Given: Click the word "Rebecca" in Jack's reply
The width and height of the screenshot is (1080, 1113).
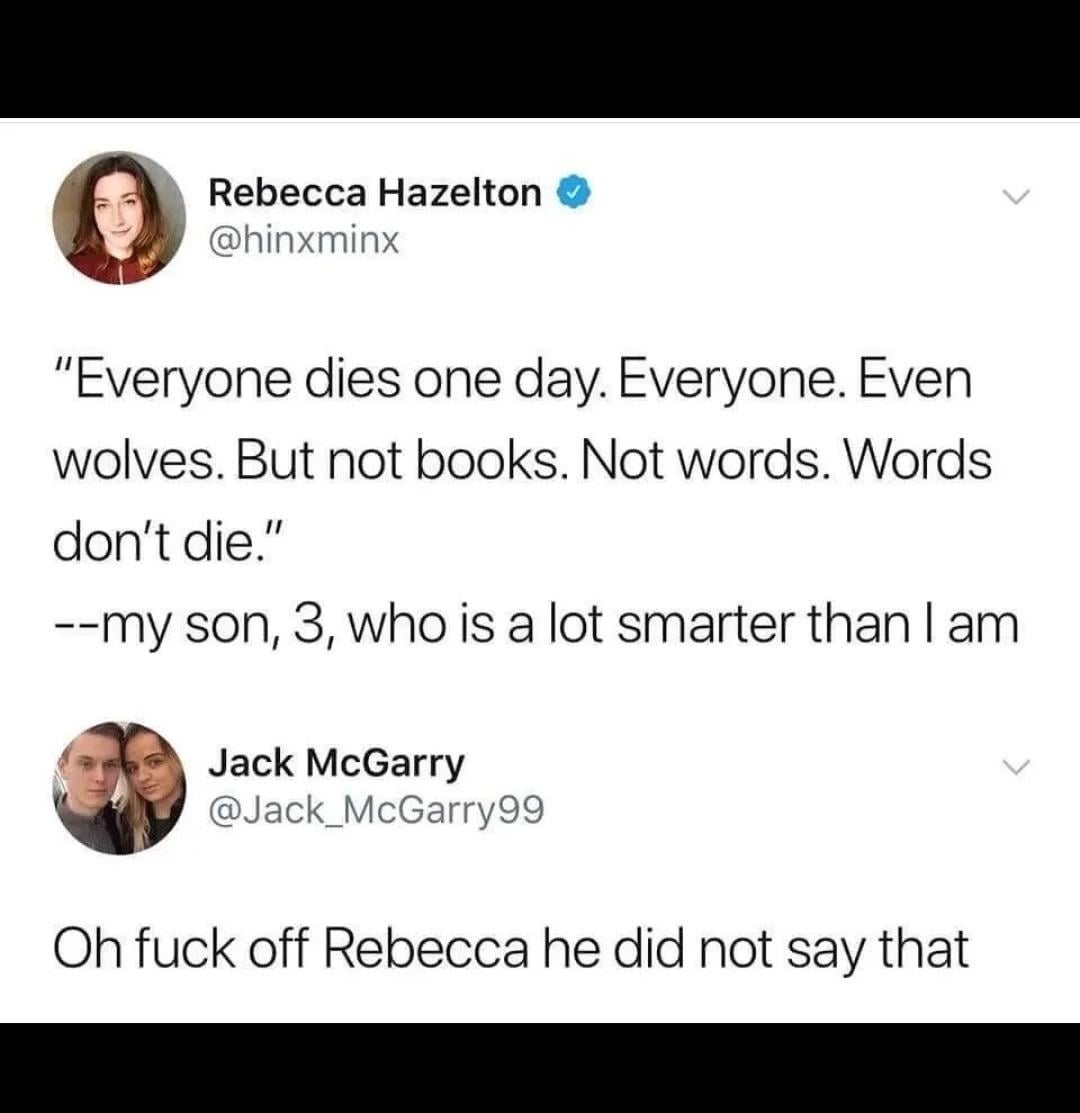Looking at the screenshot, I should [x=426, y=950].
